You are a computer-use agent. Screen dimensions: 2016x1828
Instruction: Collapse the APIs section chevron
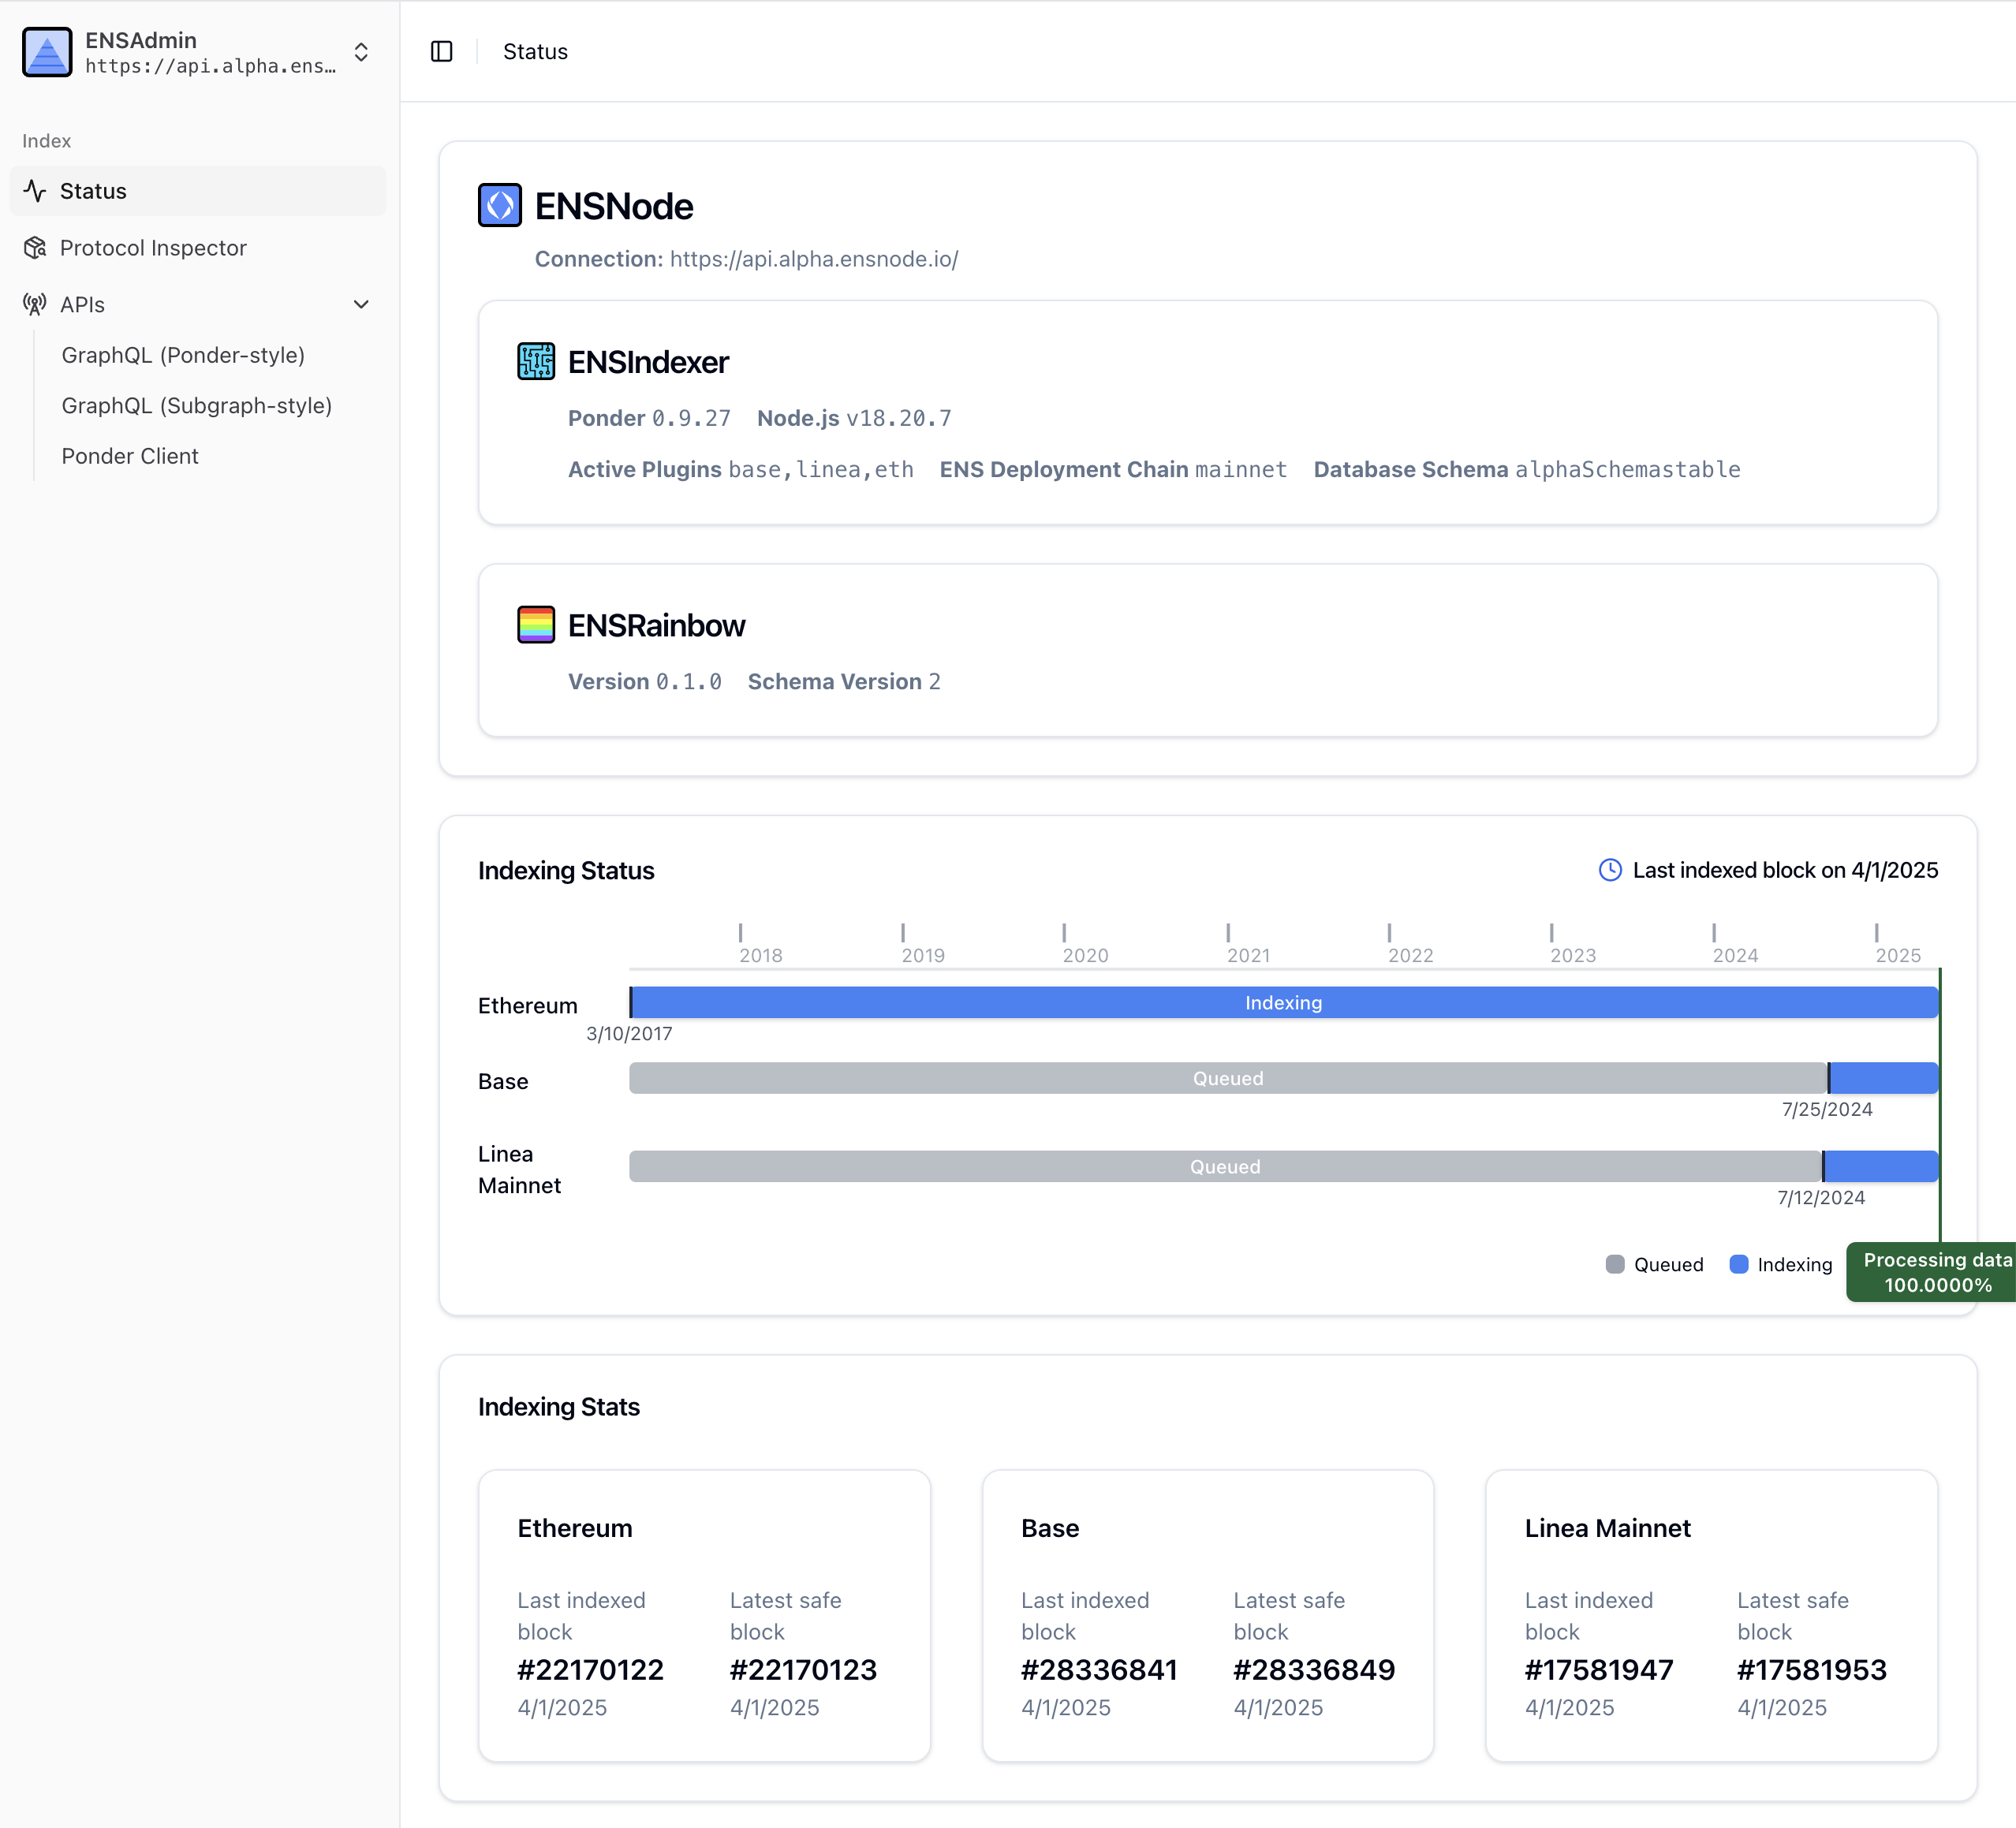click(x=361, y=305)
